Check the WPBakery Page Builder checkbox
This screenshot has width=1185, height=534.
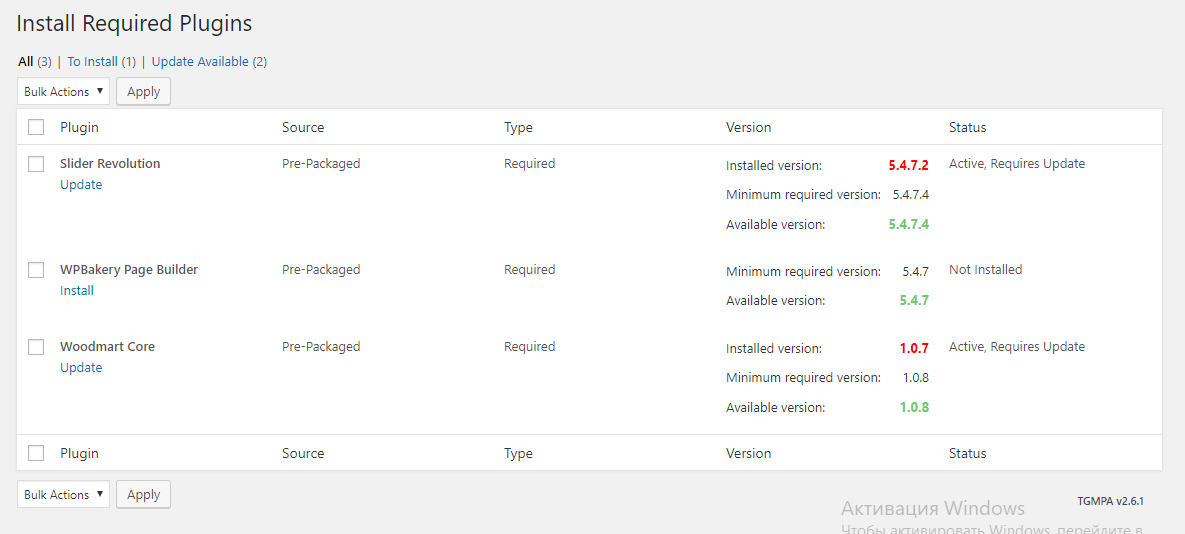pos(36,270)
